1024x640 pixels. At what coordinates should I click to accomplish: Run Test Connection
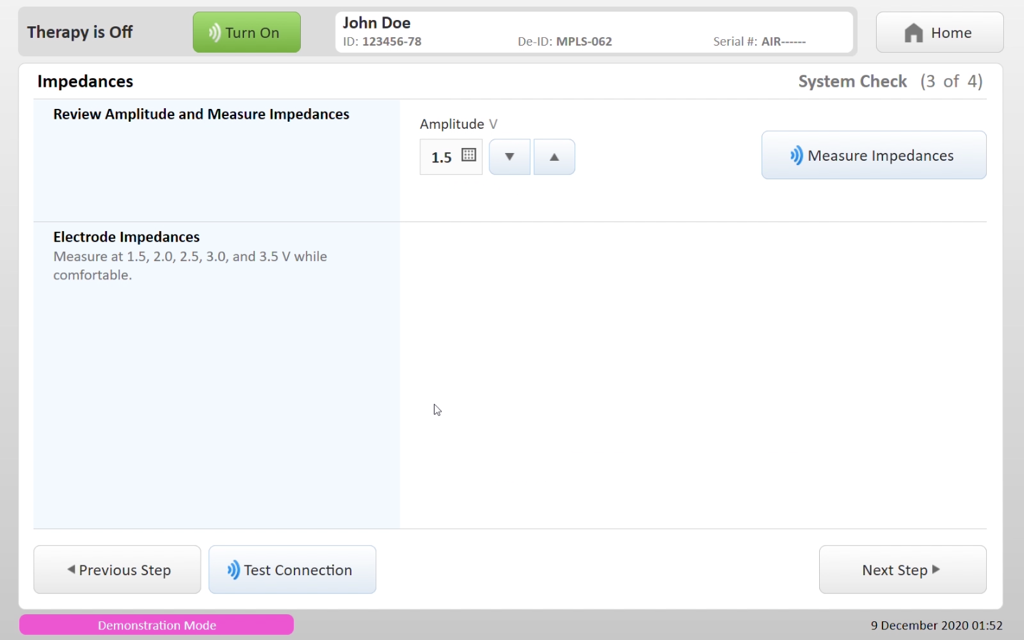292,570
